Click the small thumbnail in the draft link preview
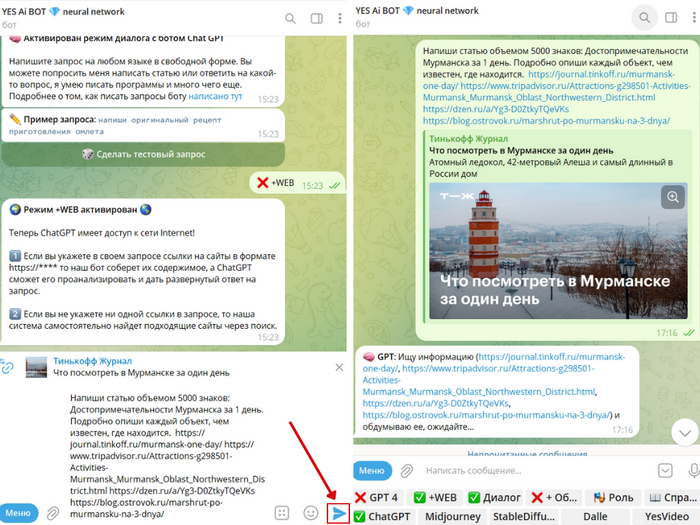700x525 pixels. point(36,367)
